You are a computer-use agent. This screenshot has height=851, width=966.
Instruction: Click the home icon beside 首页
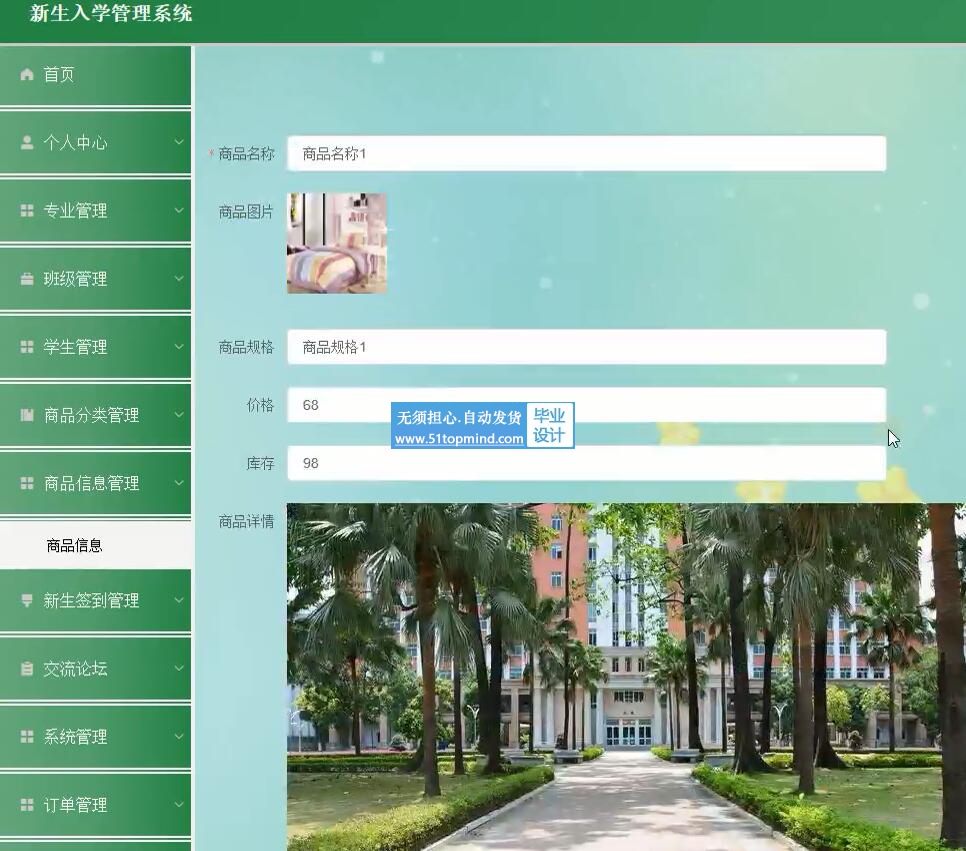point(26,75)
